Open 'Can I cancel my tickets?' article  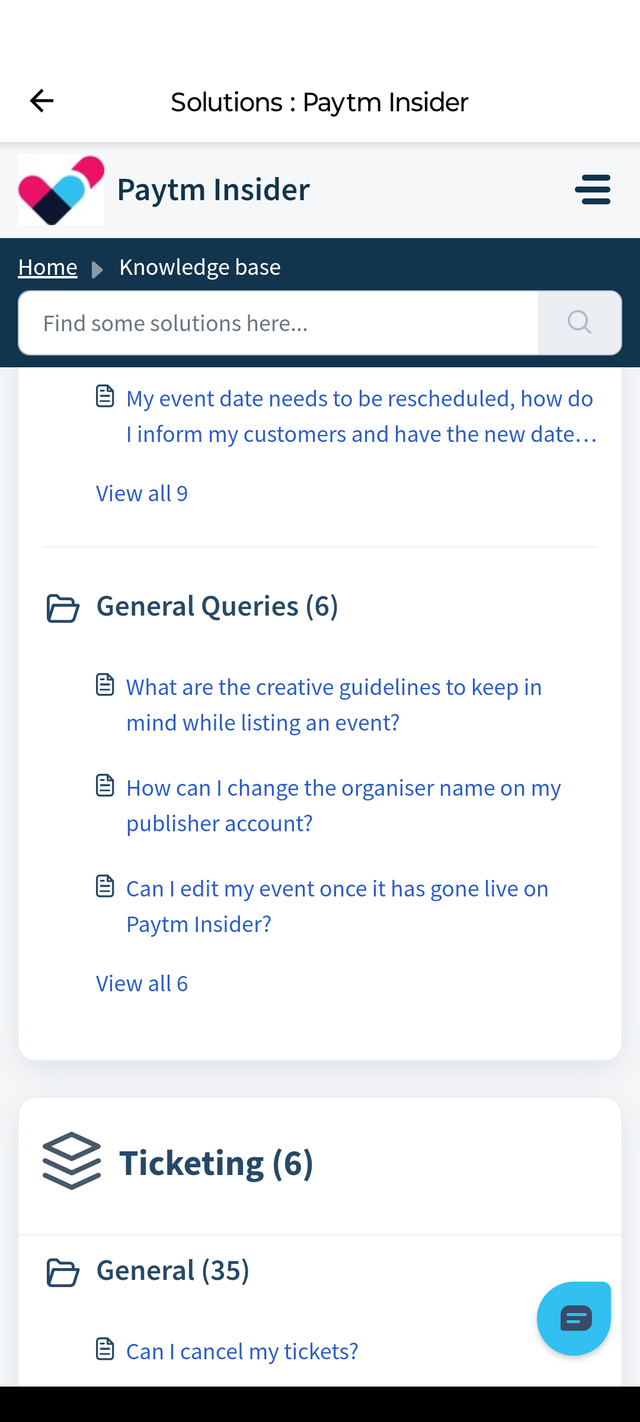[242, 1351]
